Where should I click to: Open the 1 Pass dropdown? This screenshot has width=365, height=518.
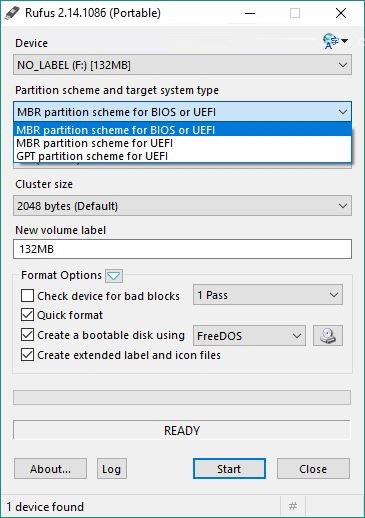pos(268,295)
